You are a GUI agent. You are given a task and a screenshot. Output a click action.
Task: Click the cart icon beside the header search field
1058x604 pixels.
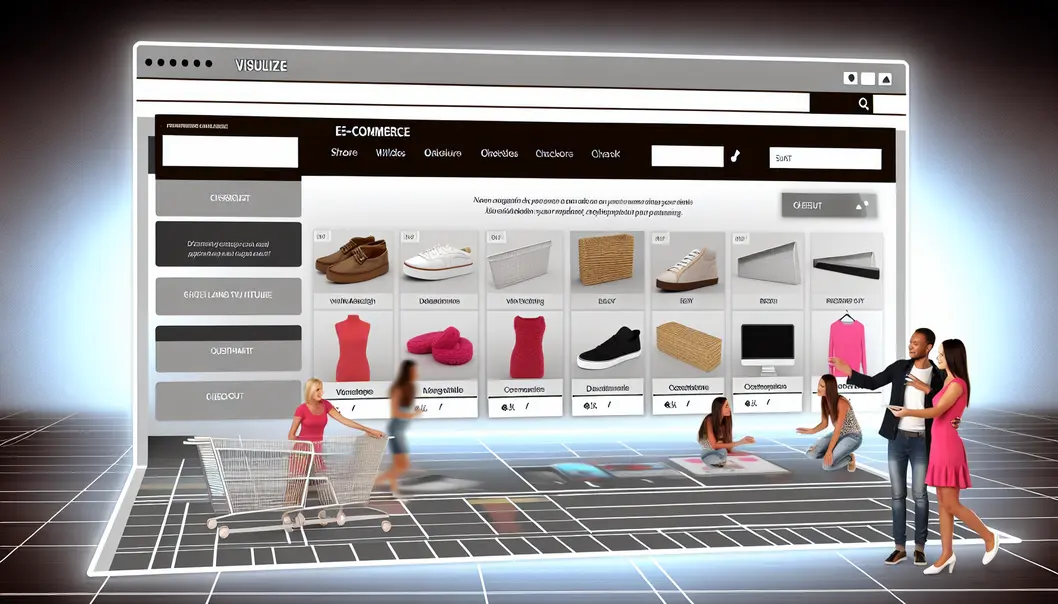click(x=737, y=156)
